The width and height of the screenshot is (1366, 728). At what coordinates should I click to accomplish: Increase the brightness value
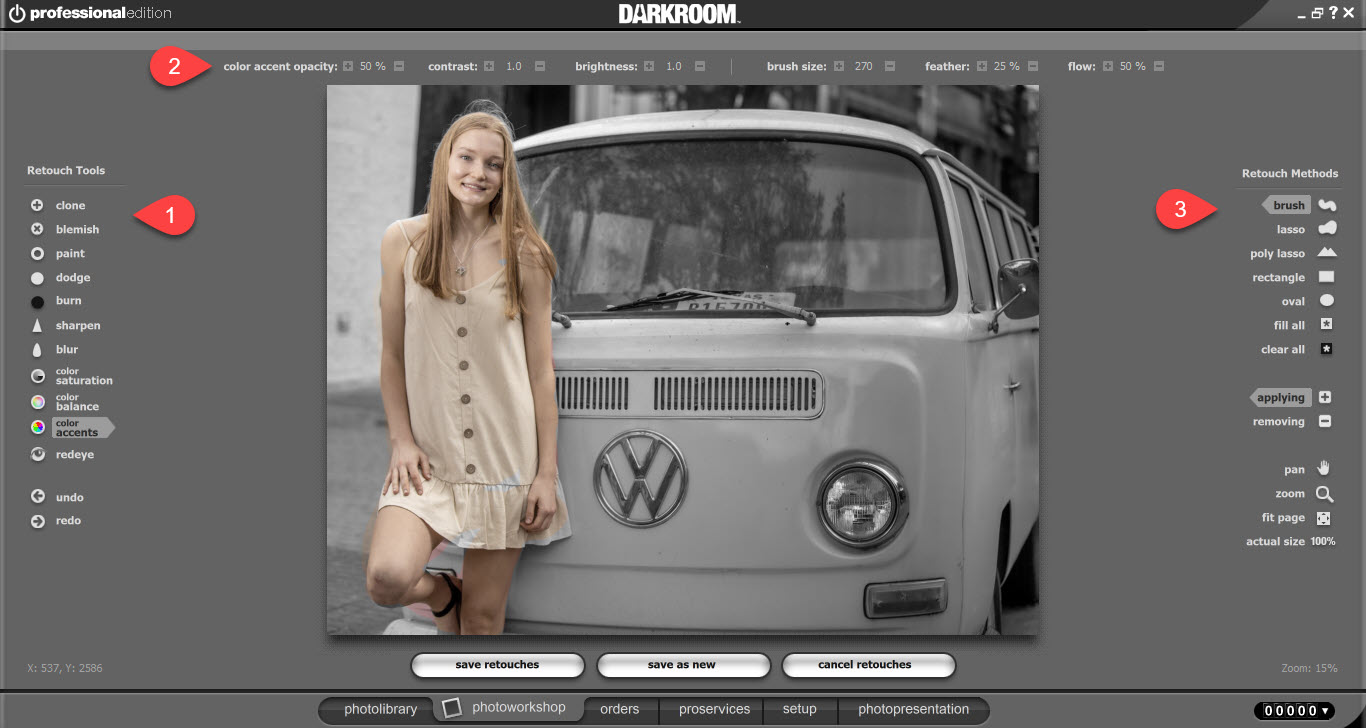pos(649,66)
